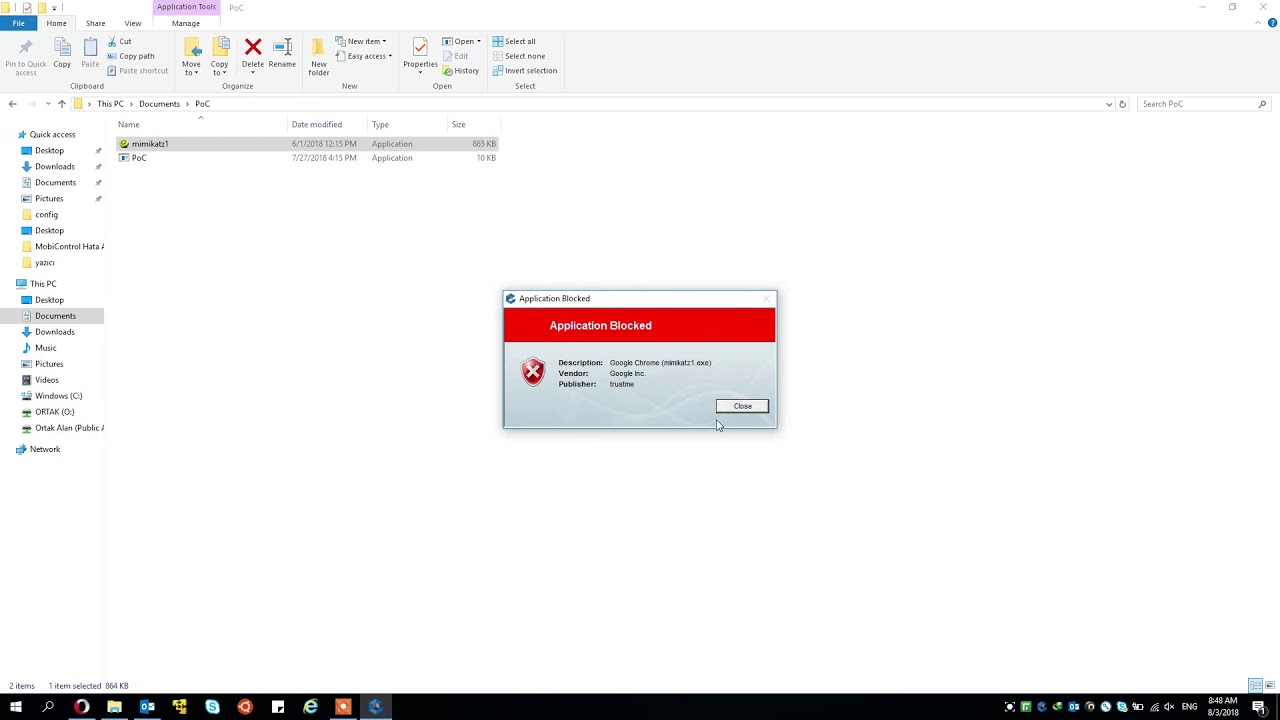Click History in the Open group
Screen dimensions: 1280x720
pyautogui.click(x=461, y=71)
